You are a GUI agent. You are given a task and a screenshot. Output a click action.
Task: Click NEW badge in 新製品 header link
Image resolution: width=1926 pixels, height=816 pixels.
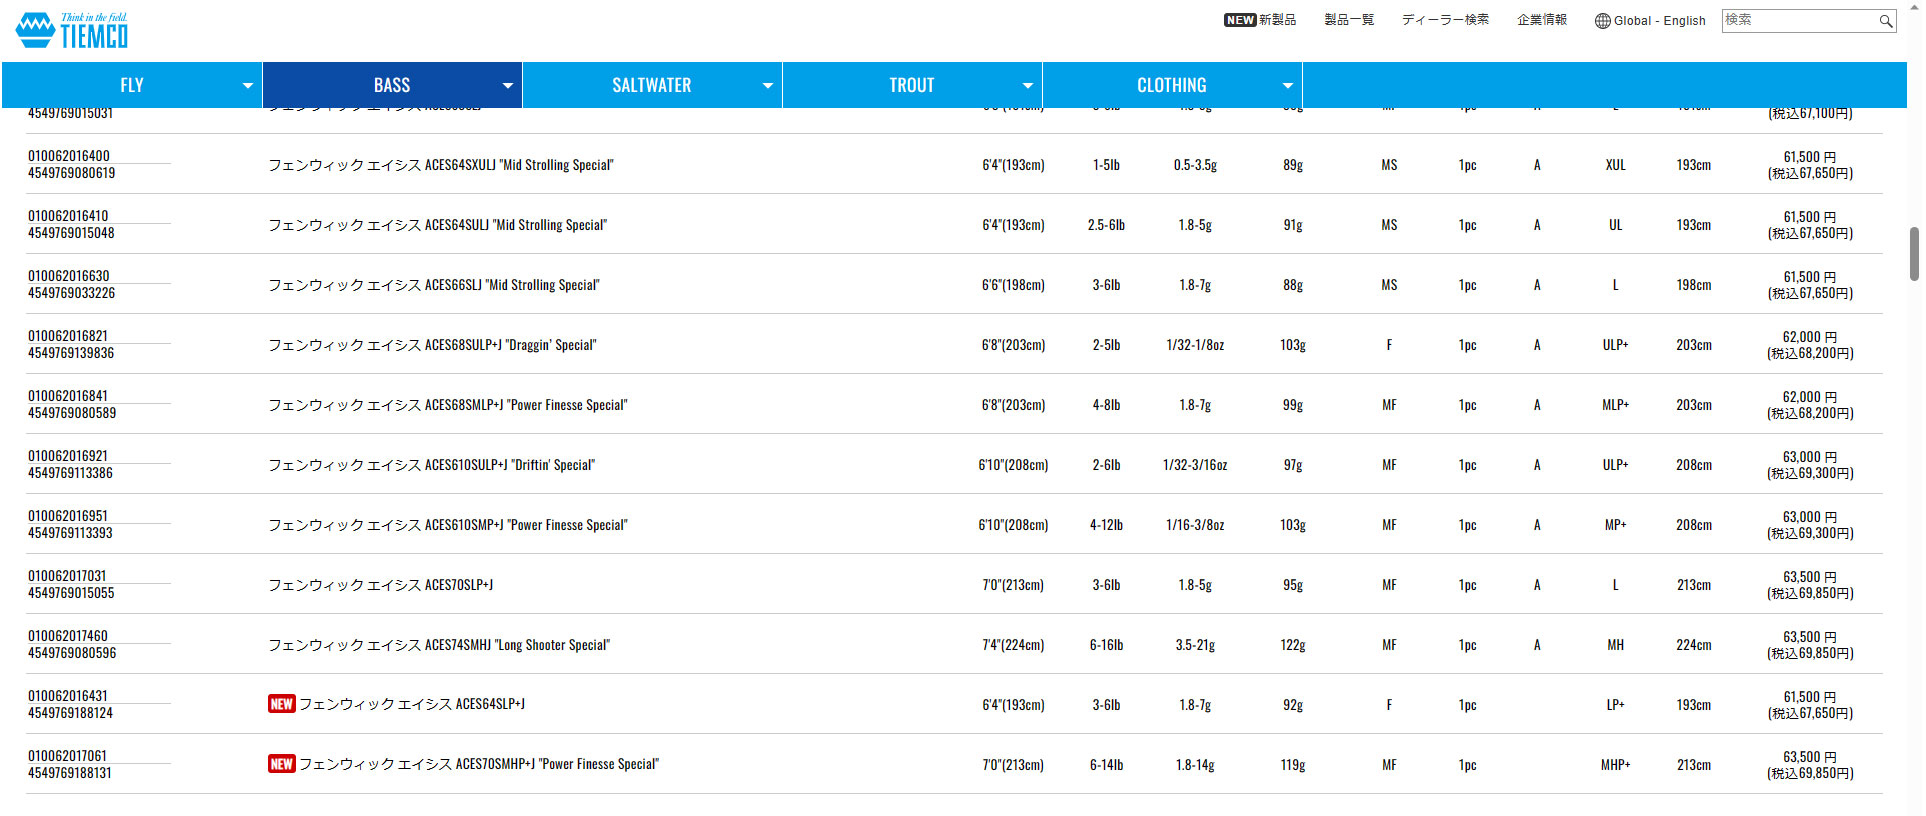click(x=1240, y=20)
